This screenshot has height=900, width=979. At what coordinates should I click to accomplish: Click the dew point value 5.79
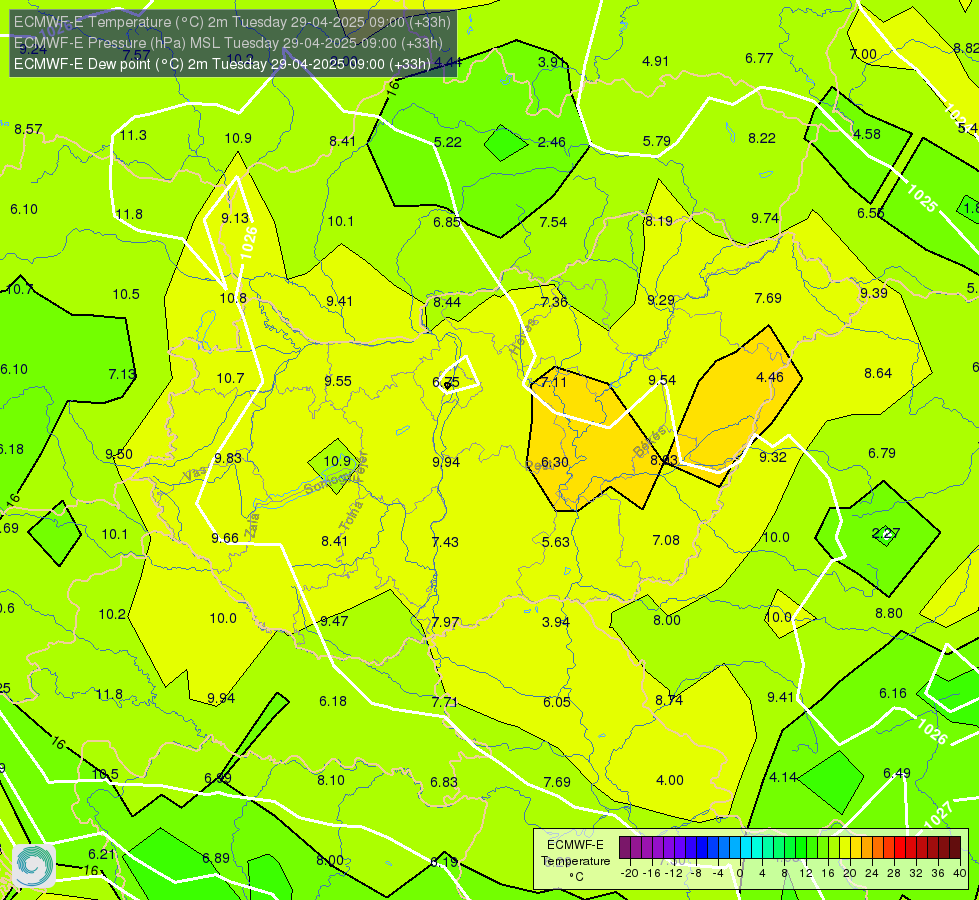[x=657, y=141]
